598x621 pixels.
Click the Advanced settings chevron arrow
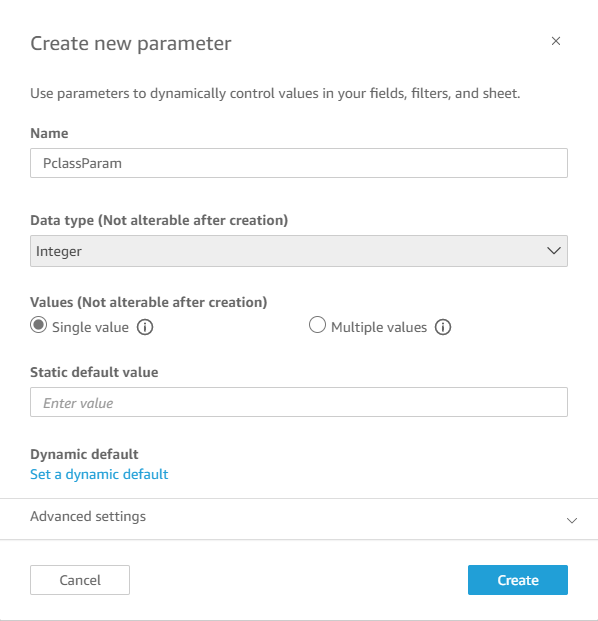pyautogui.click(x=571, y=520)
